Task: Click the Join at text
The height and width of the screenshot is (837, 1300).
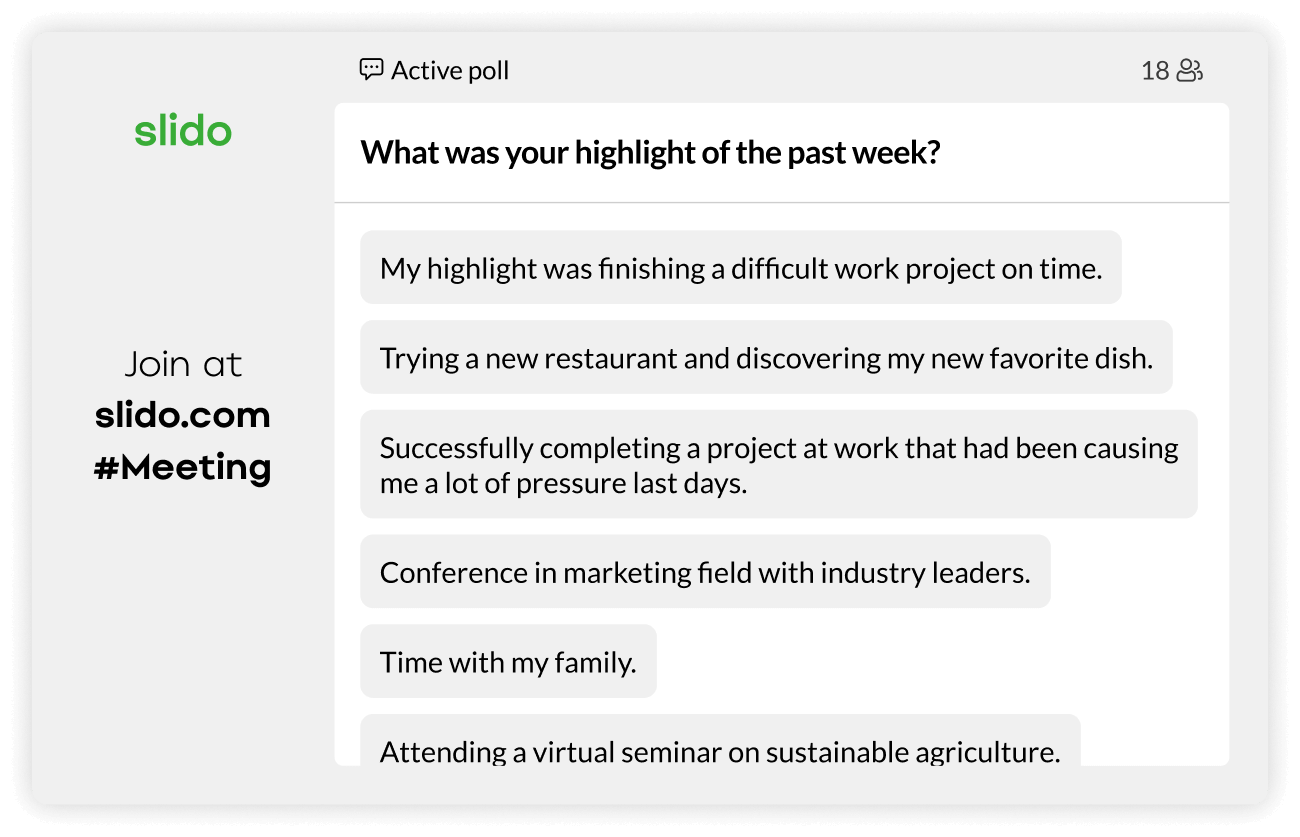Action: tap(183, 364)
